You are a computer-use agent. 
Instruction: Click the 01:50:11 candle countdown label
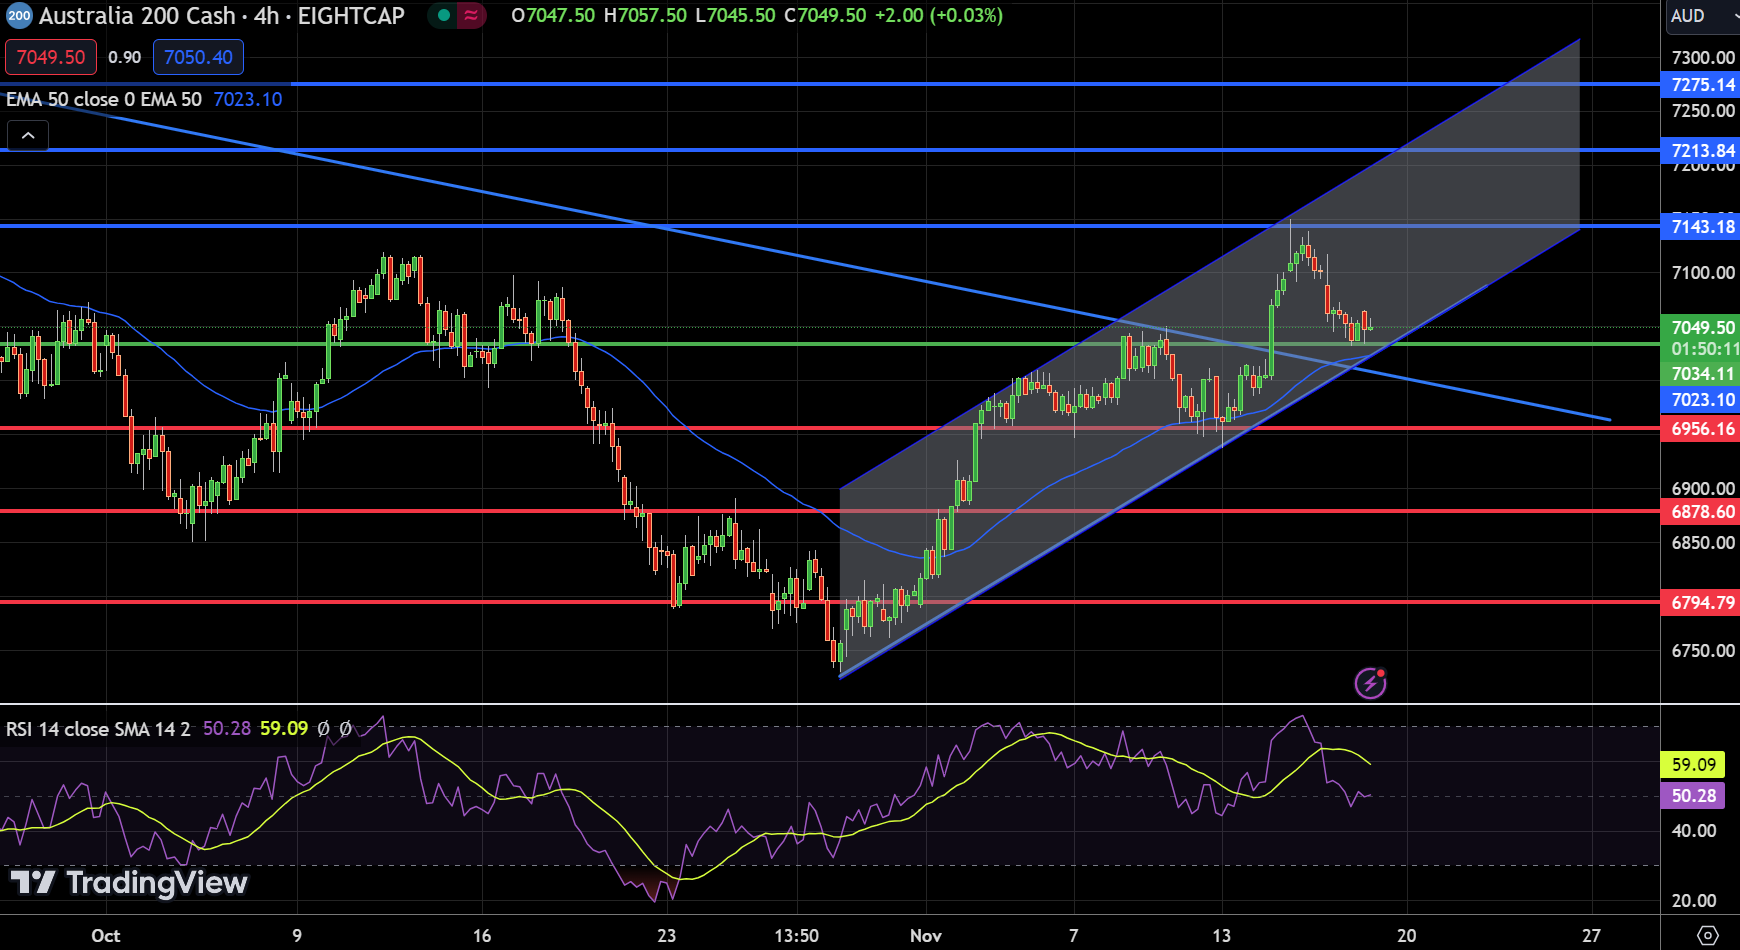click(x=1704, y=350)
